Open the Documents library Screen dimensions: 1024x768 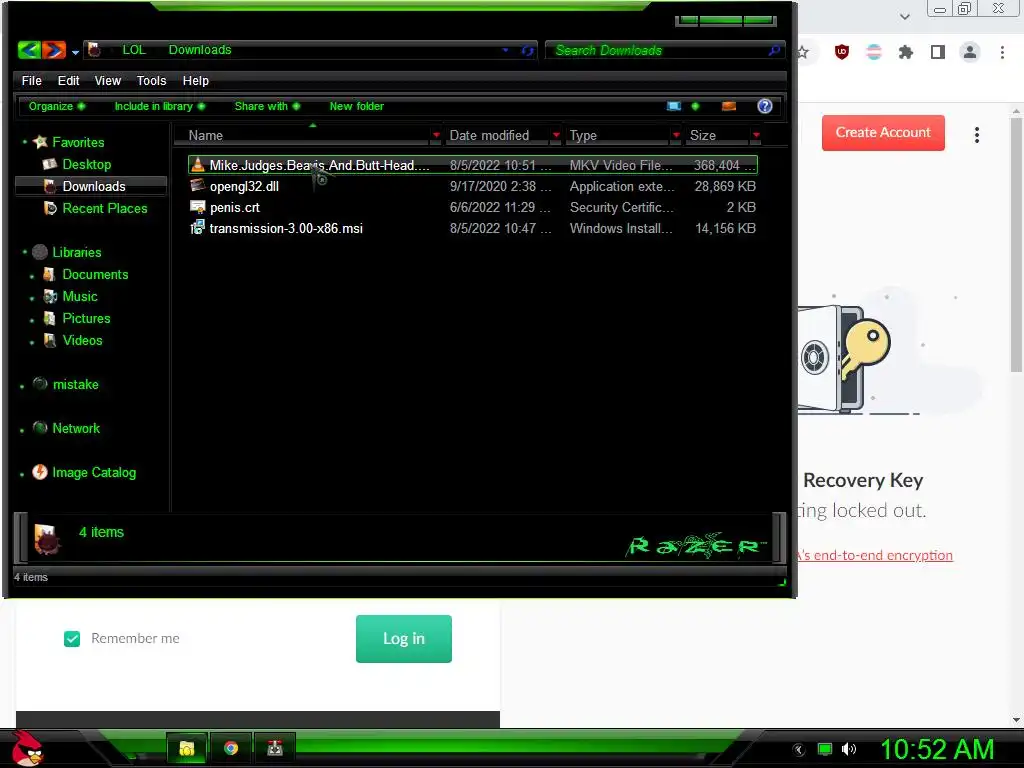95,274
